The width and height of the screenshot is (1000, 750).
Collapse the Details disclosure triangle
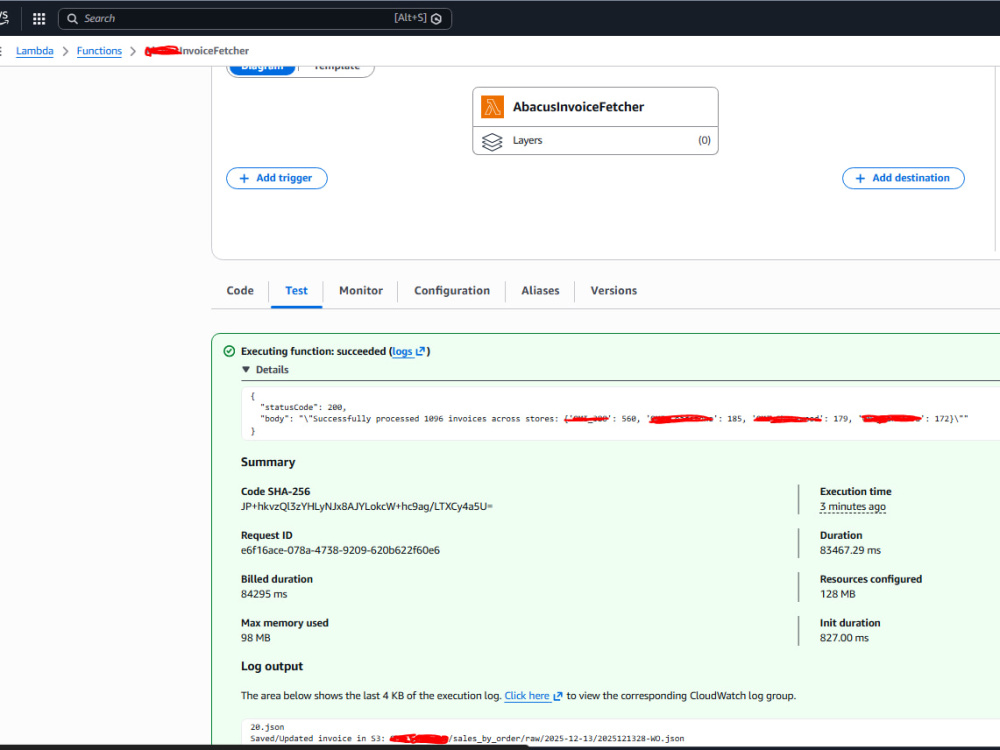click(x=246, y=369)
